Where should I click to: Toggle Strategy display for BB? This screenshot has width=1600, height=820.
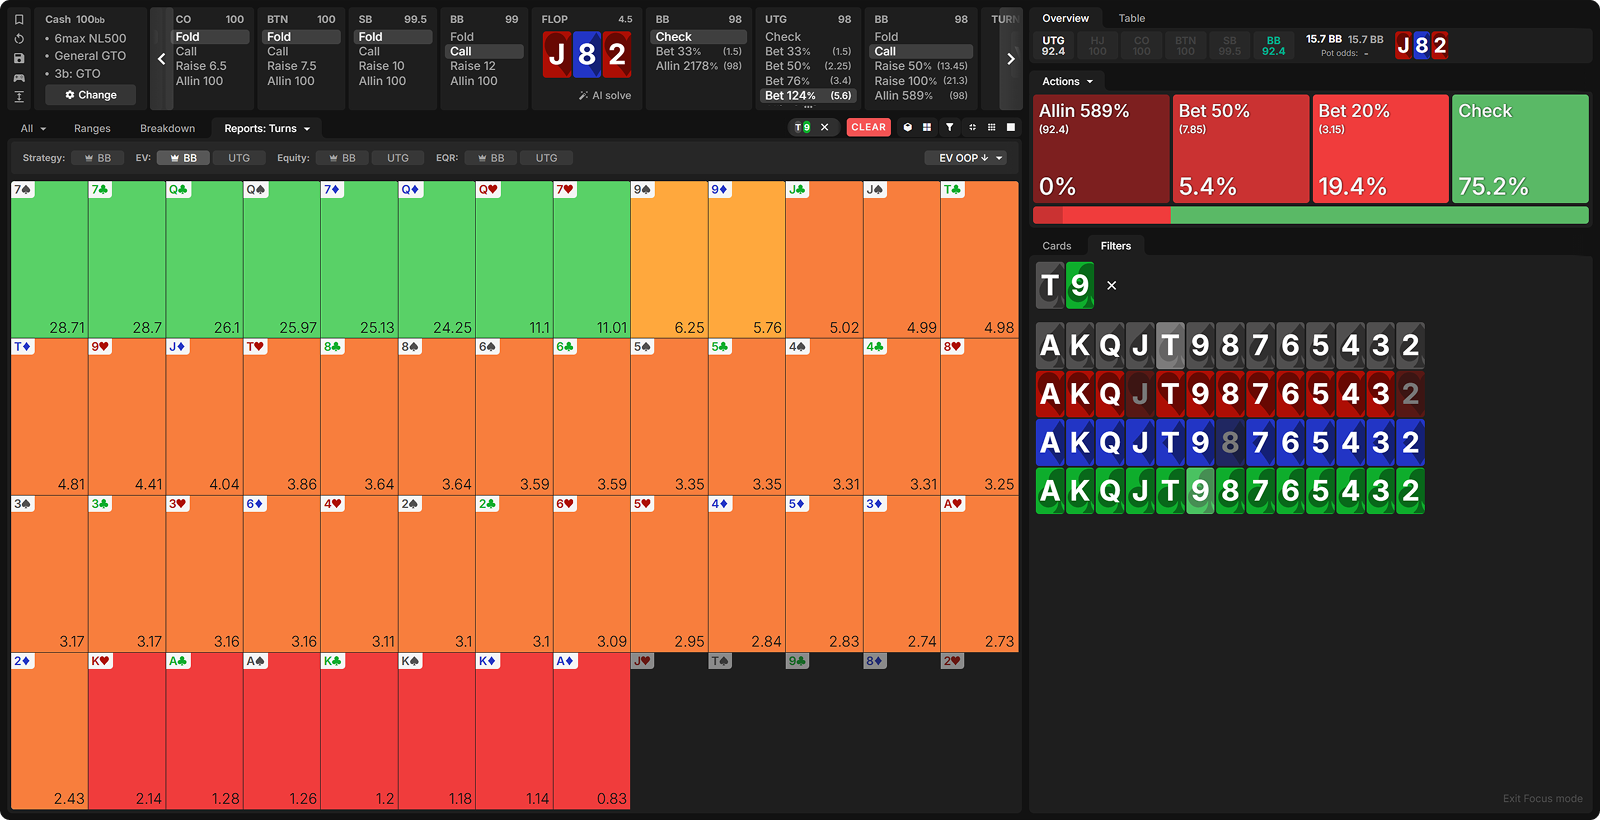(x=97, y=158)
